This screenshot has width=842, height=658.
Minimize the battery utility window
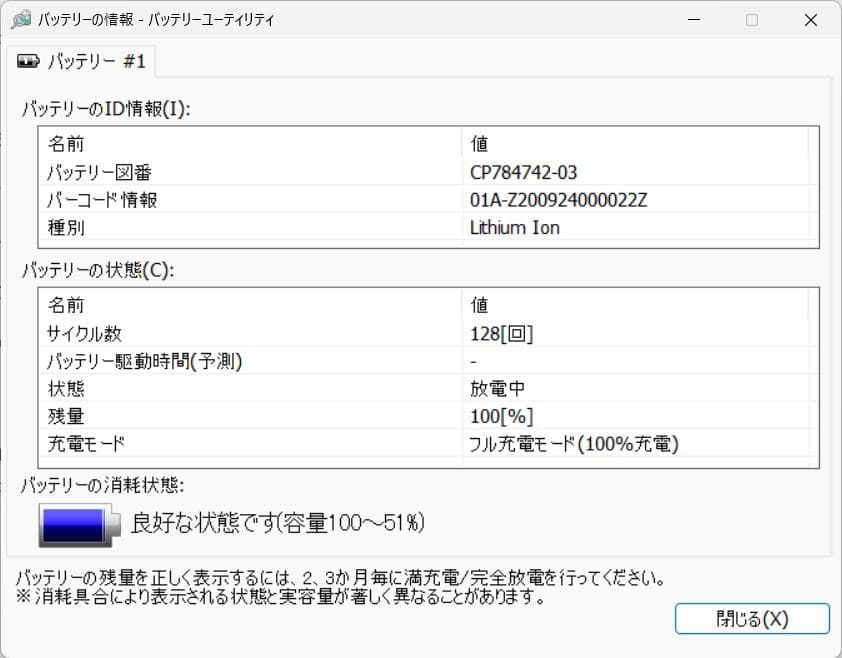pos(694,19)
